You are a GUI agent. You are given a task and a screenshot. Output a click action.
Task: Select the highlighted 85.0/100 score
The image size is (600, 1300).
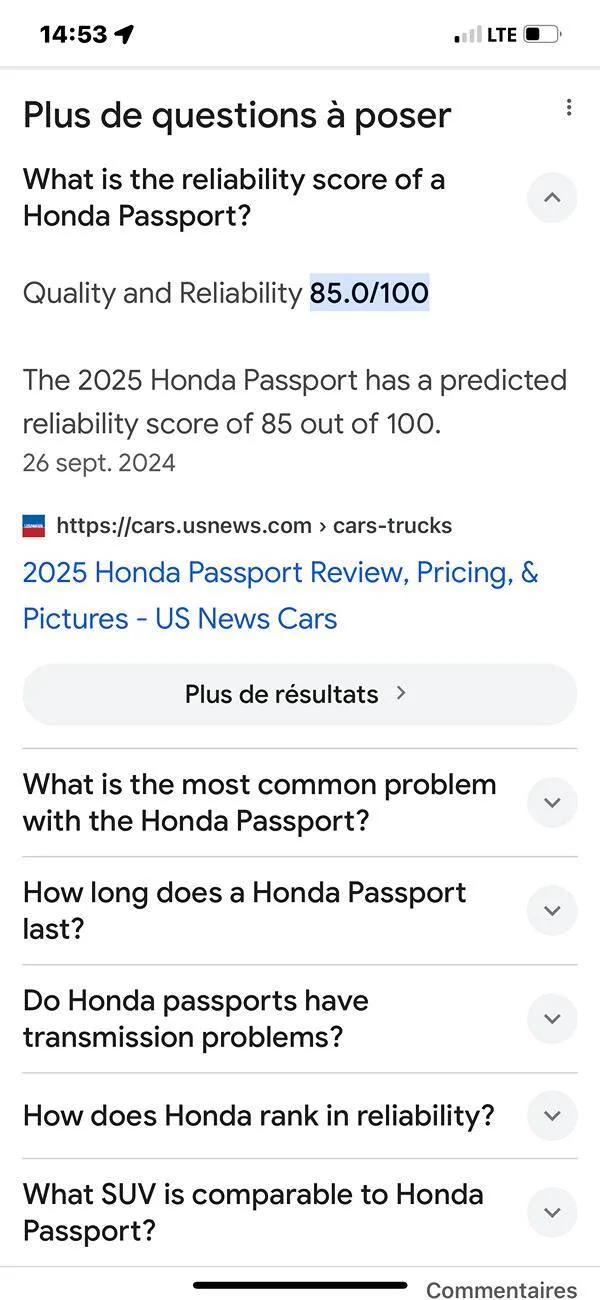(x=369, y=293)
